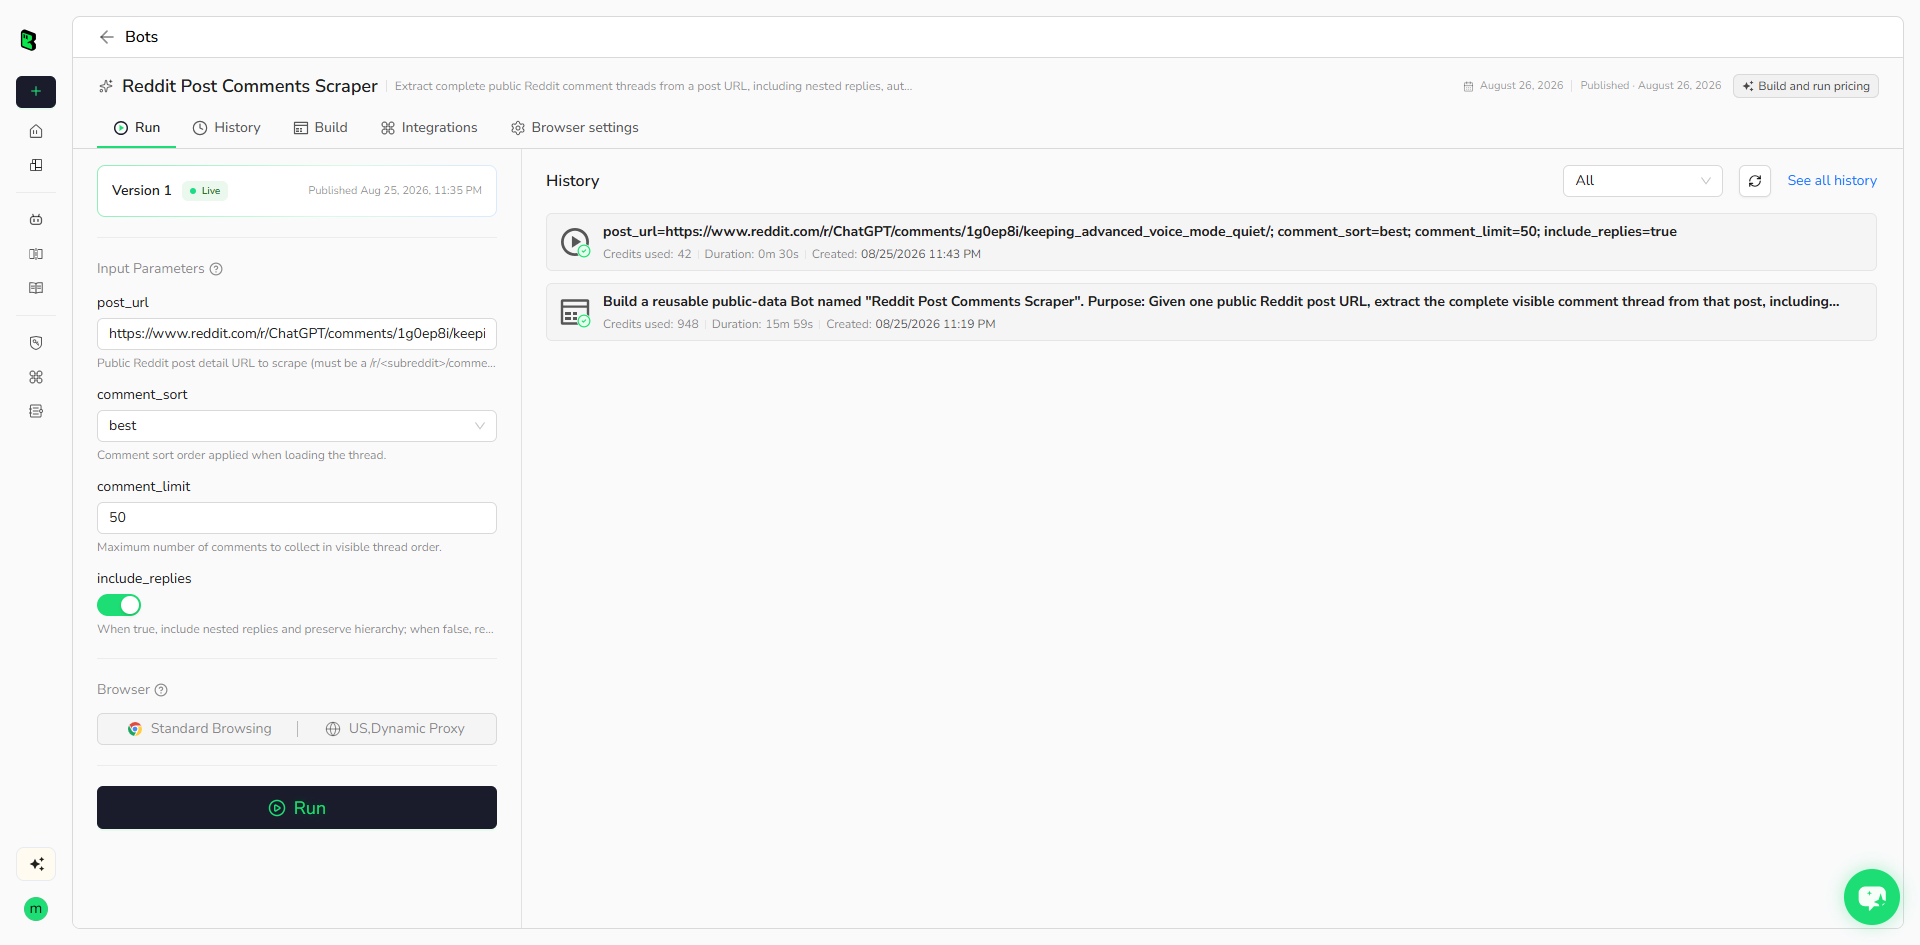Switch to the Browser settings tab
Viewport: 1920px width, 945px height.
pyautogui.click(x=574, y=128)
